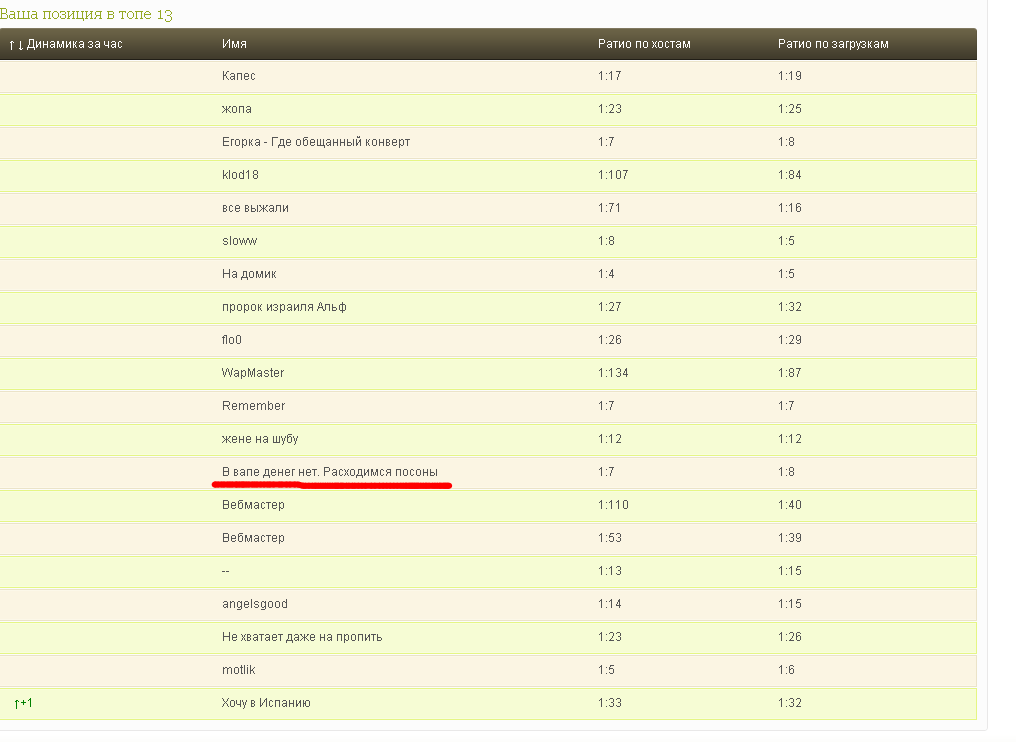Sort the table by Имя column header

(x=234, y=44)
